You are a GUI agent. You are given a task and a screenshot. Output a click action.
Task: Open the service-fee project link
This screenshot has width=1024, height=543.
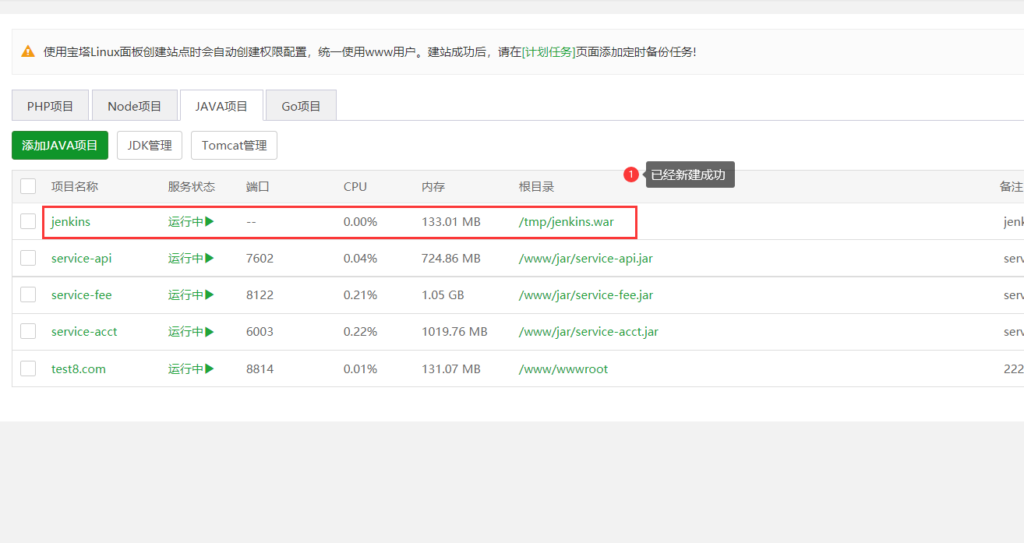(x=82, y=295)
